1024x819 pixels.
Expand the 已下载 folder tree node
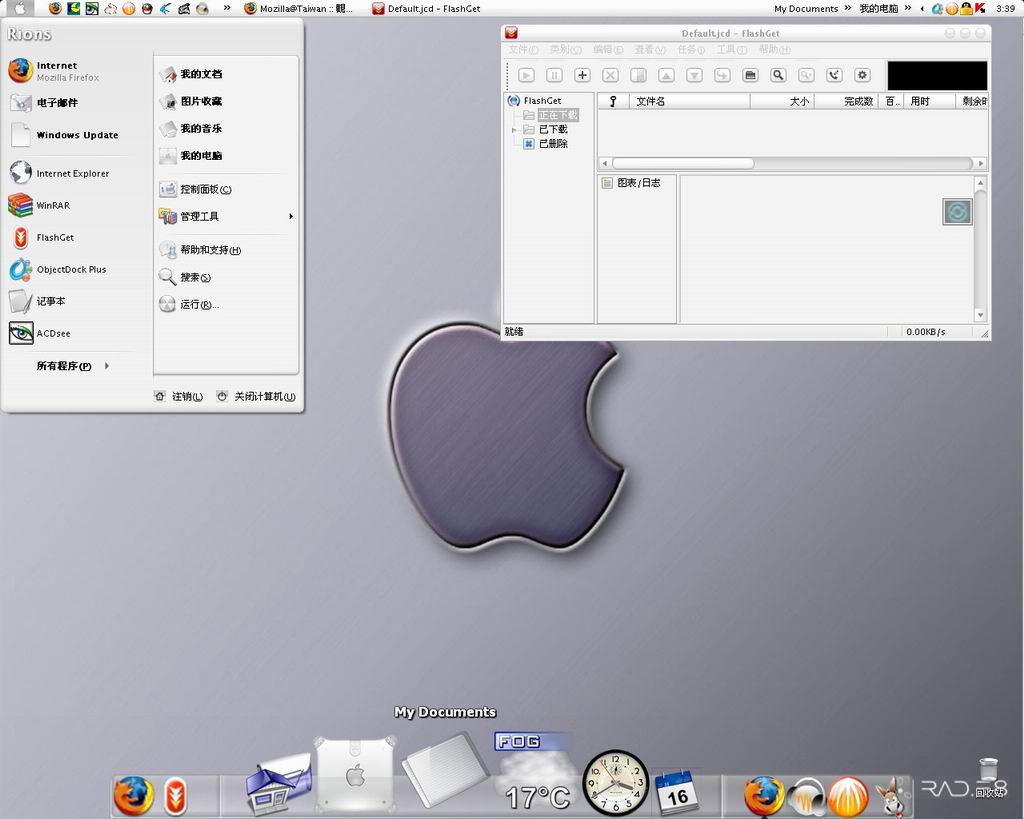pyautogui.click(x=515, y=130)
